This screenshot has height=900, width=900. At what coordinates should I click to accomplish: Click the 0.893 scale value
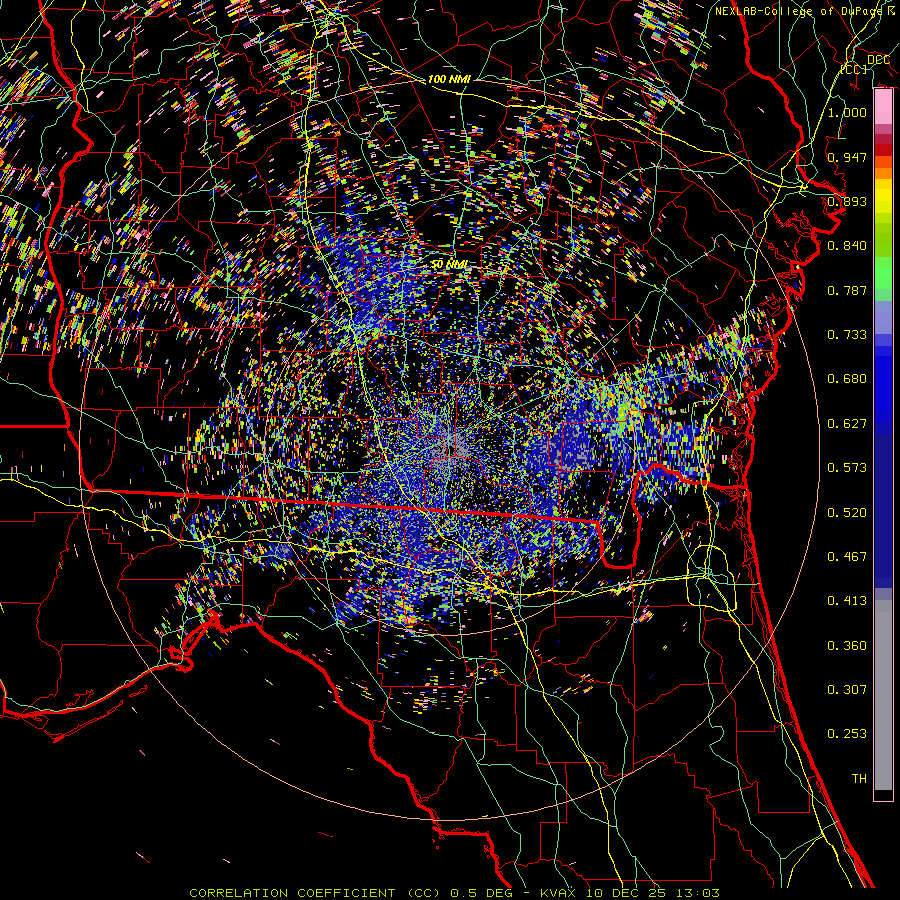[847, 201]
